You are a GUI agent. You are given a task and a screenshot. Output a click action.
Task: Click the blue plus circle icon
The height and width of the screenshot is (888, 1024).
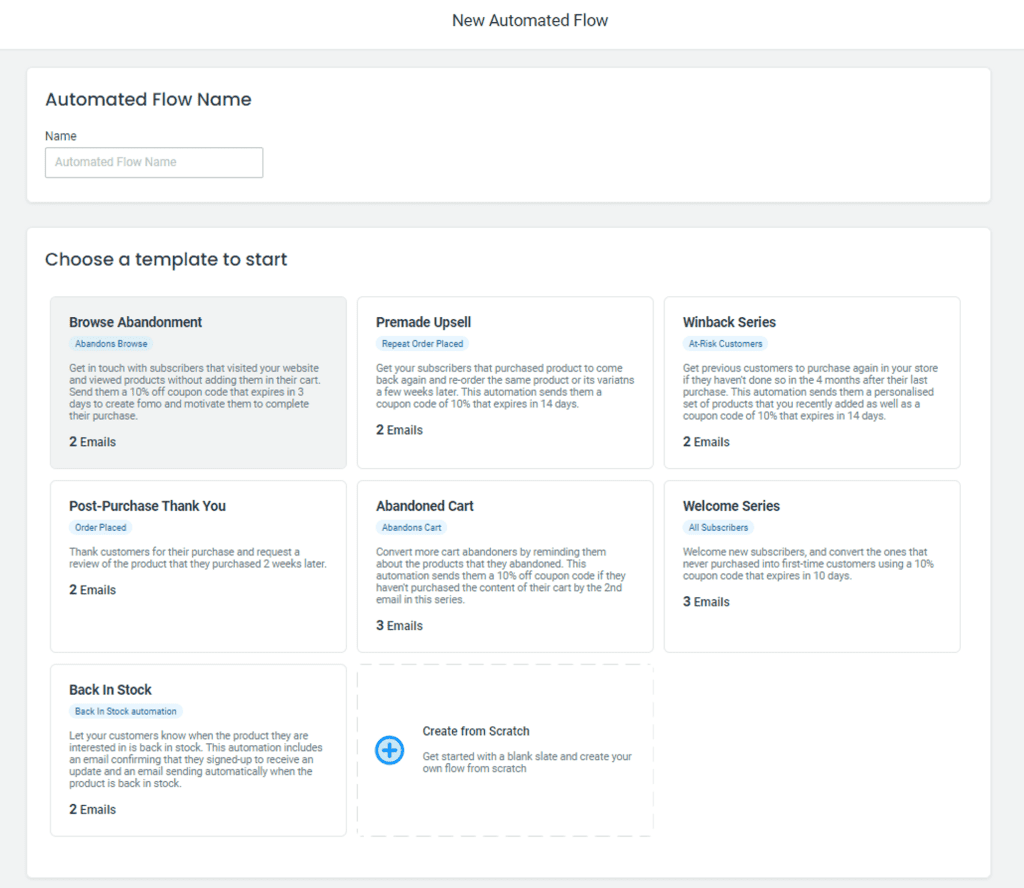(x=389, y=750)
